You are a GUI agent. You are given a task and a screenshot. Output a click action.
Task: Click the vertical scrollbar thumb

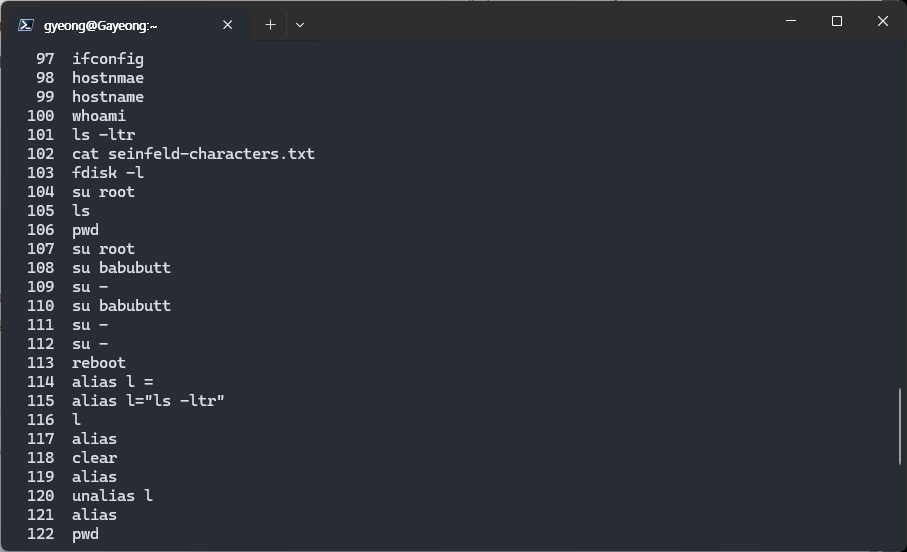(900, 426)
